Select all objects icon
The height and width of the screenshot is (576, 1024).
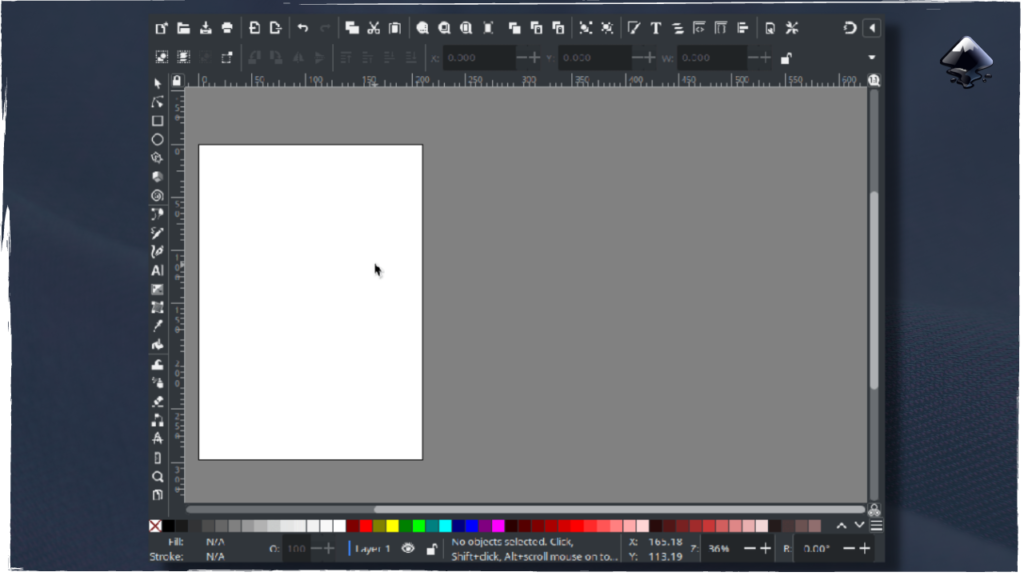[161, 57]
